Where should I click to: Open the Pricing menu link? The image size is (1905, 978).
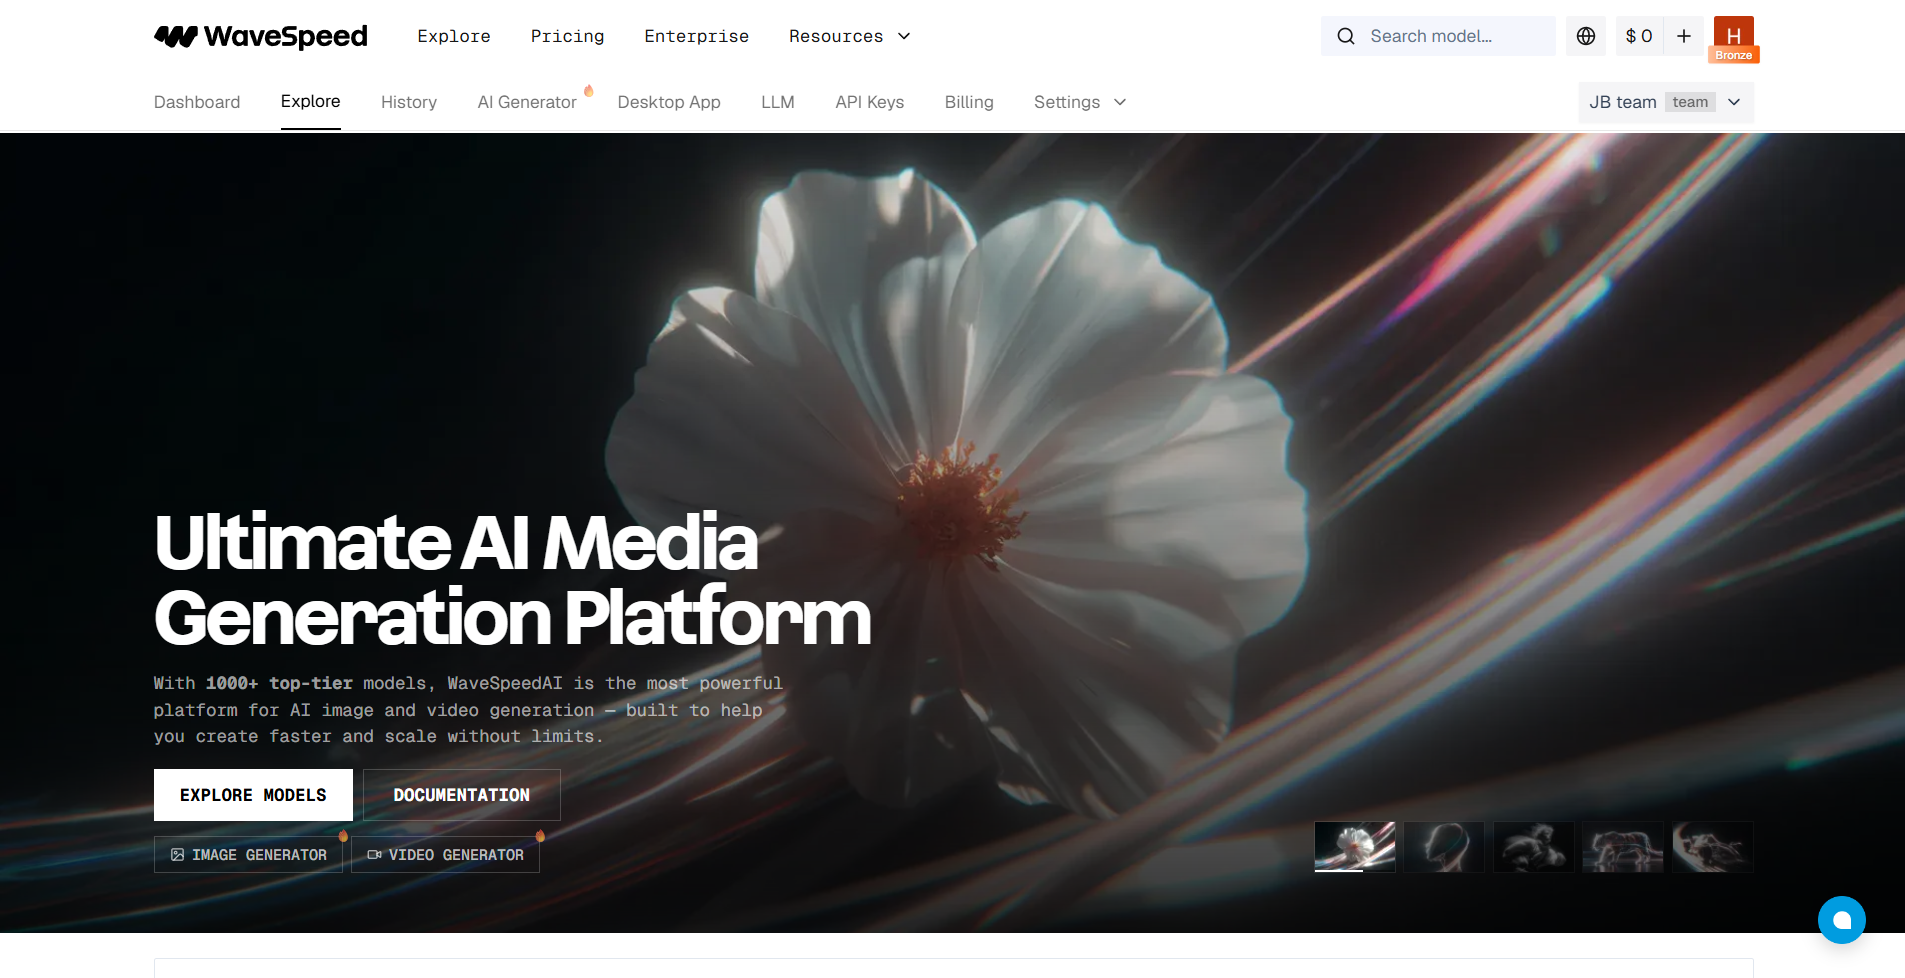(x=567, y=36)
